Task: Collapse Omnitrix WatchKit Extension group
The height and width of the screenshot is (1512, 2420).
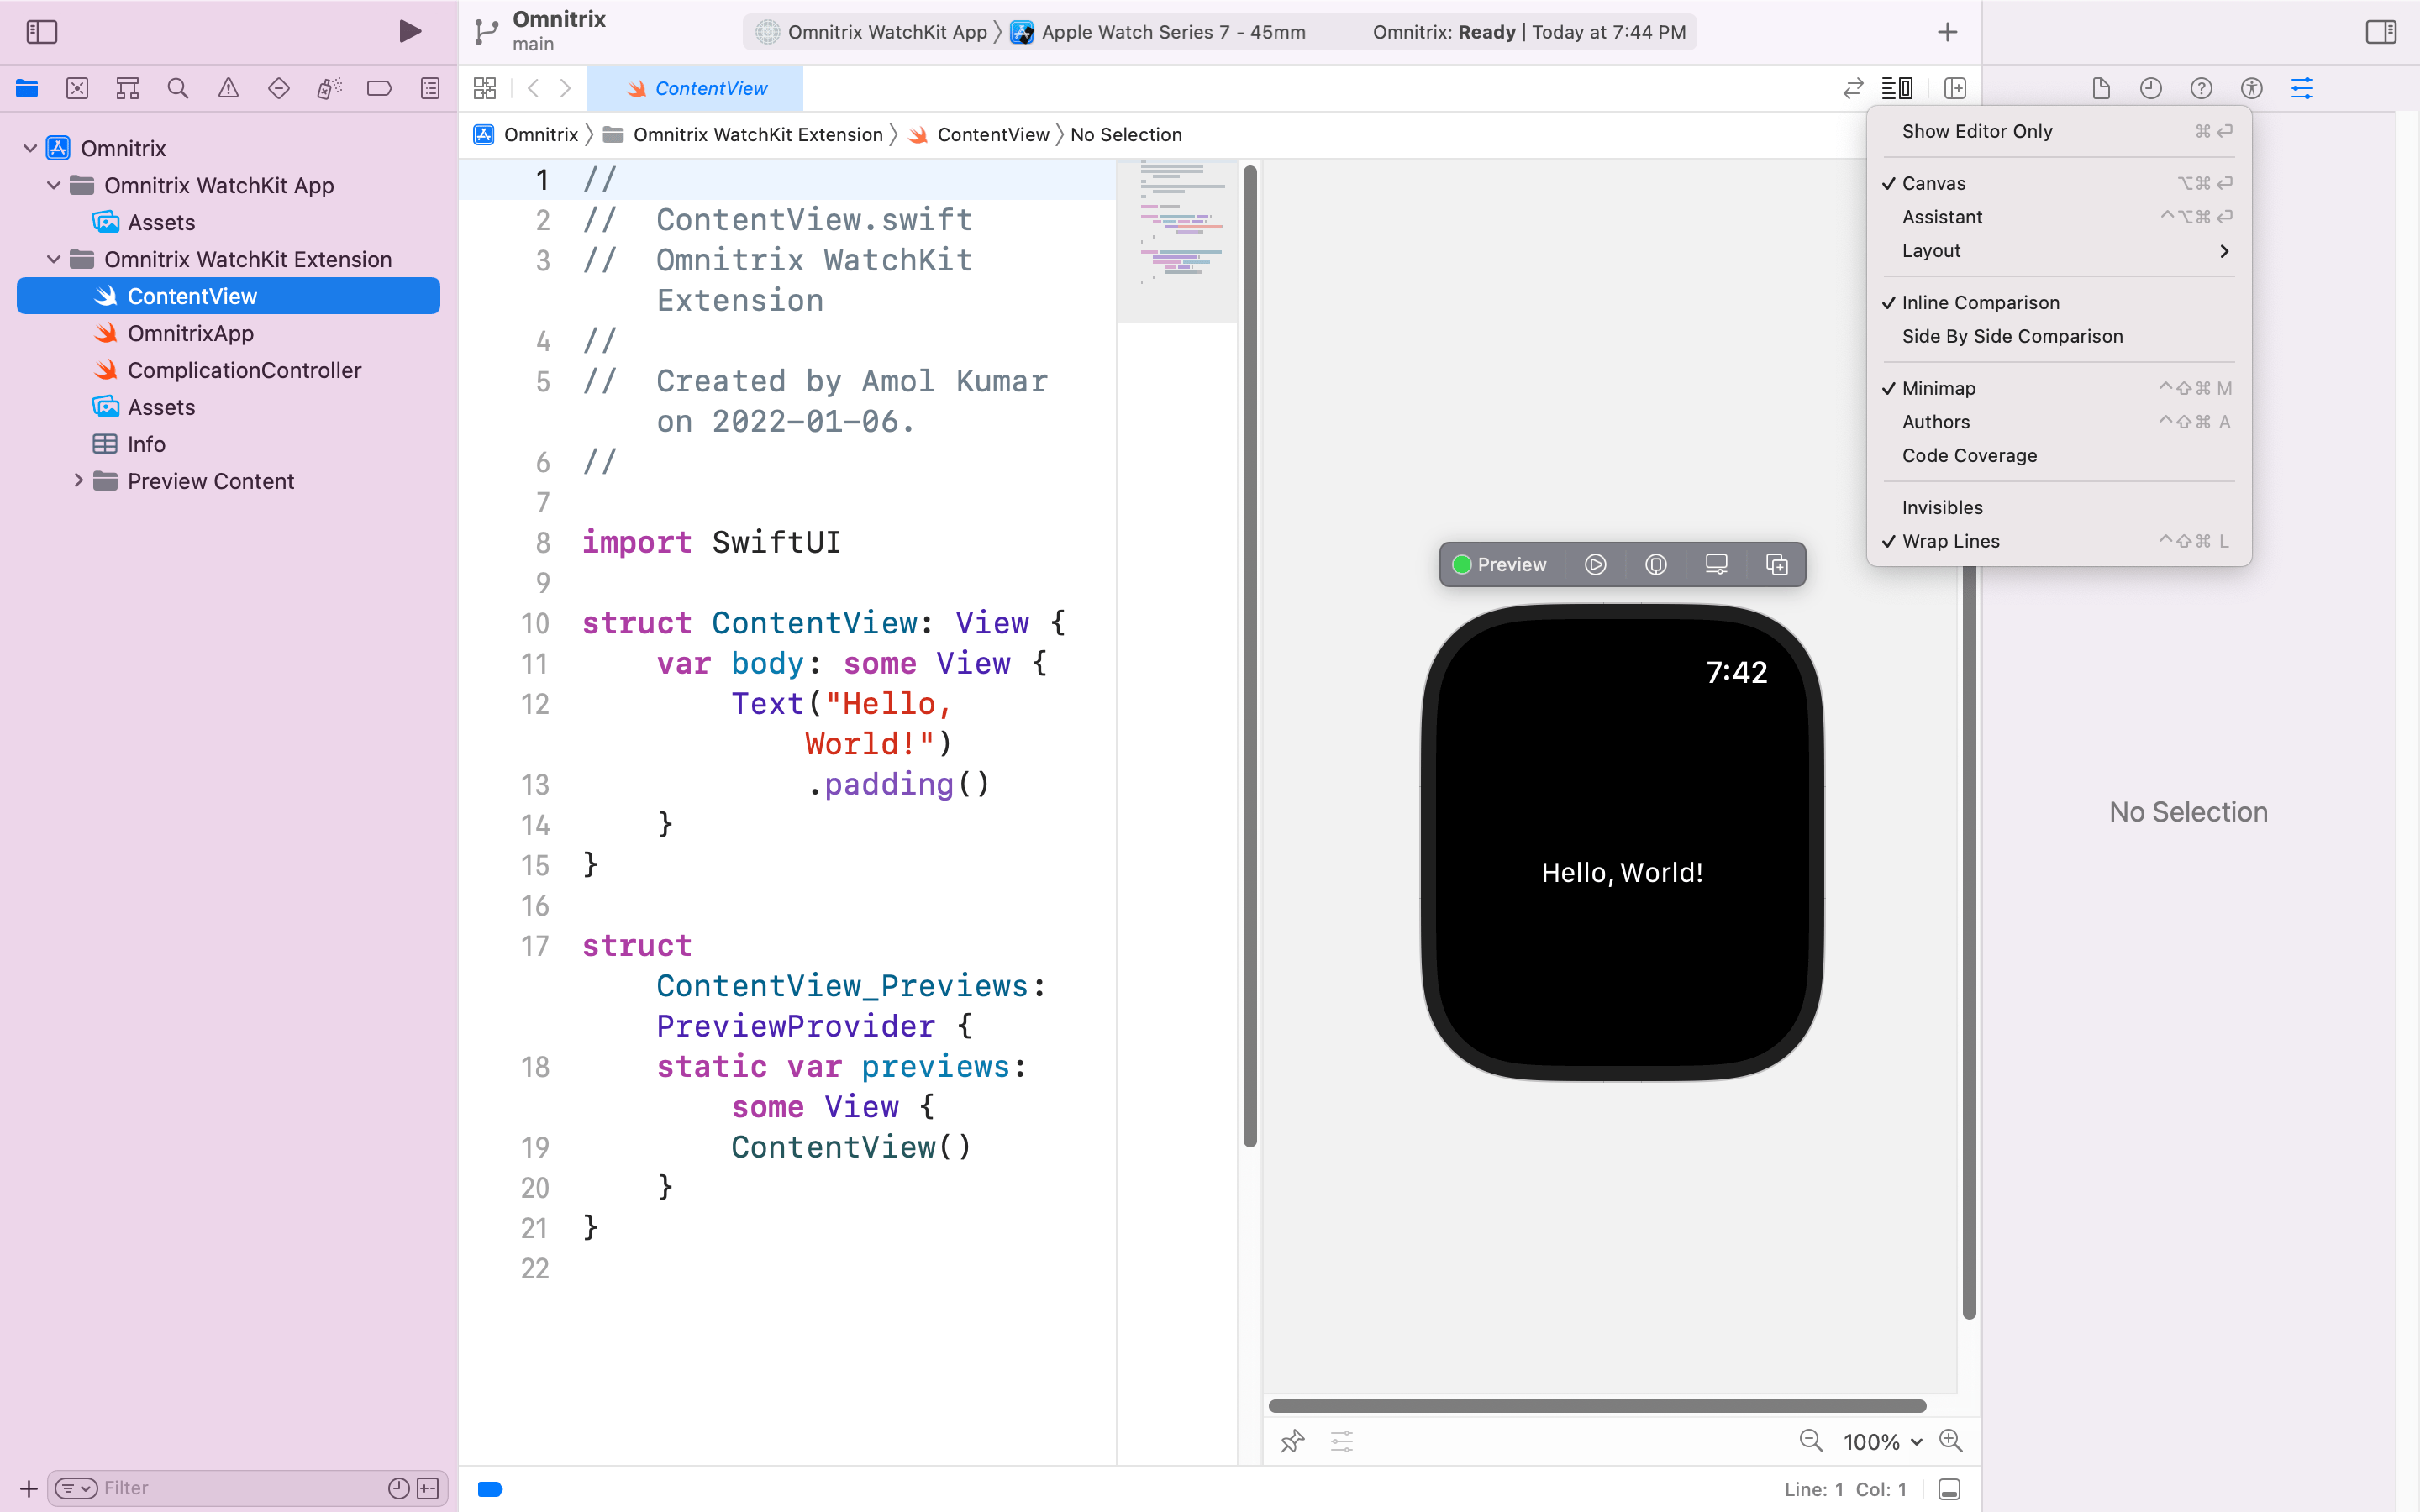Action: 54,259
